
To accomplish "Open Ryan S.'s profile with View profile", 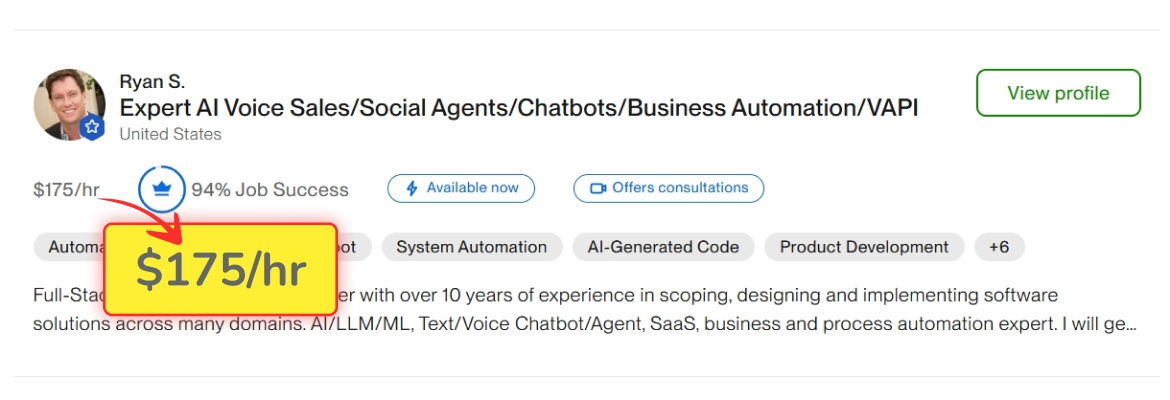I will click(x=1058, y=93).
